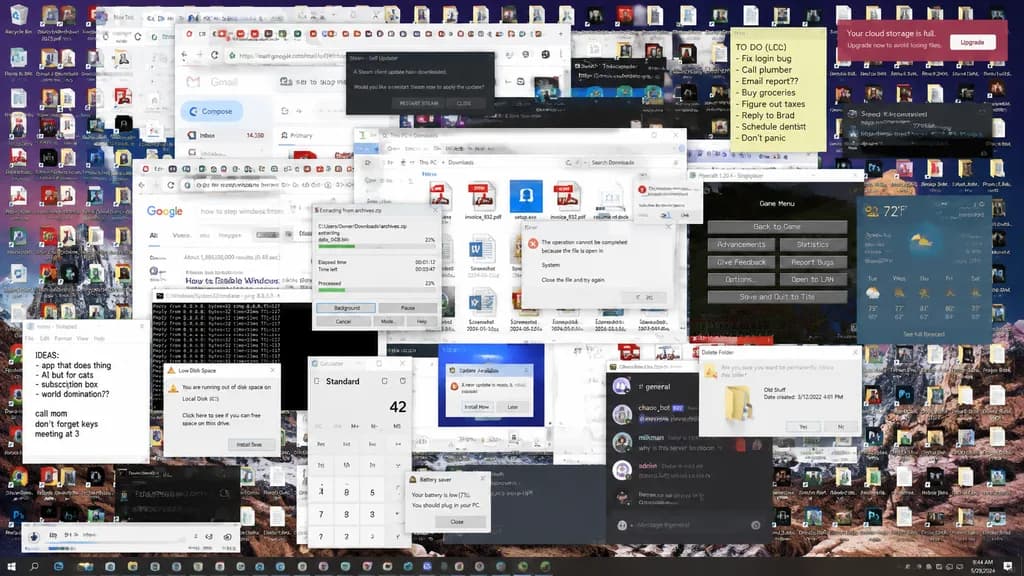Click the Compose button in Gmail
The image size is (1024, 576).
212,112
